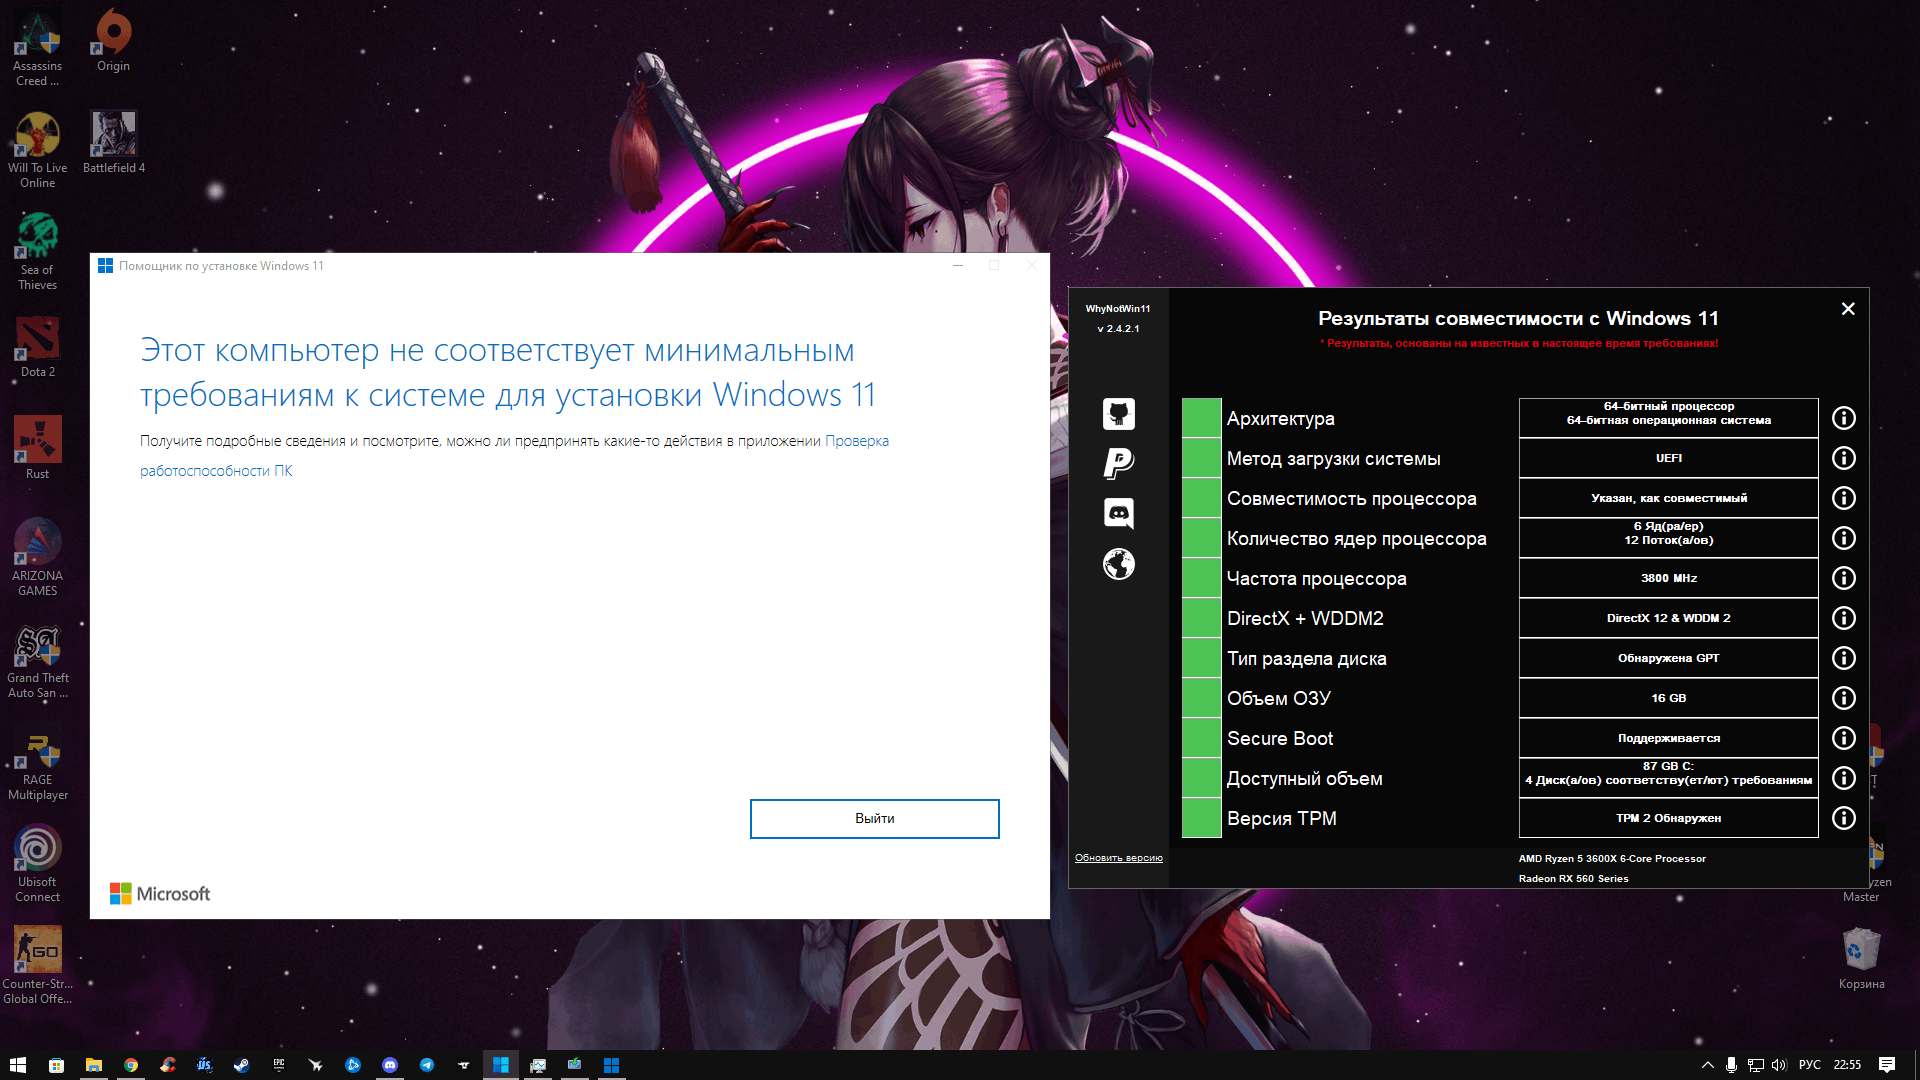Click the PayPal donate icon
Screen dimensions: 1920x1080
(1118, 463)
